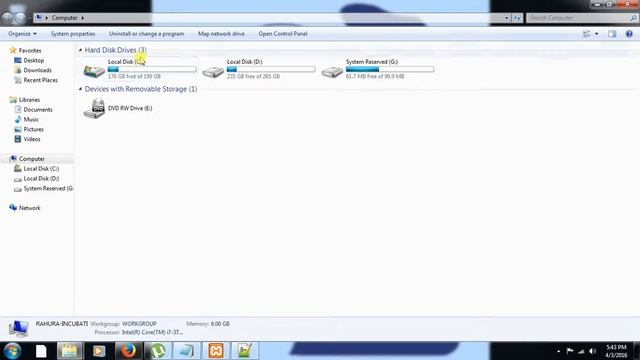This screenshot has height=360, width=640.
Task: Click the Forward navigation arrow
Action: coord(19,18)
